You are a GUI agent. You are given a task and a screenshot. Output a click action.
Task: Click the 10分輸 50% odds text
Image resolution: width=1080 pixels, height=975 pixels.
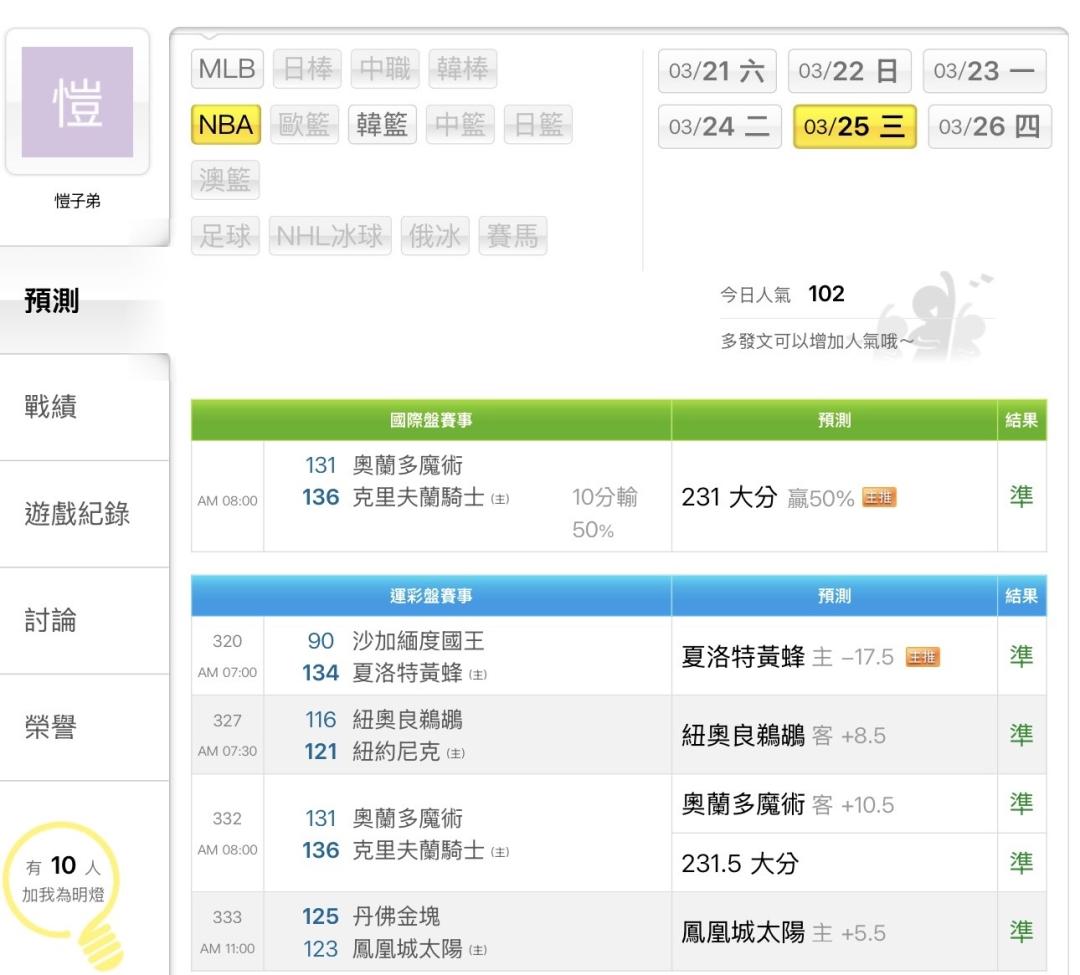(605, 513)
